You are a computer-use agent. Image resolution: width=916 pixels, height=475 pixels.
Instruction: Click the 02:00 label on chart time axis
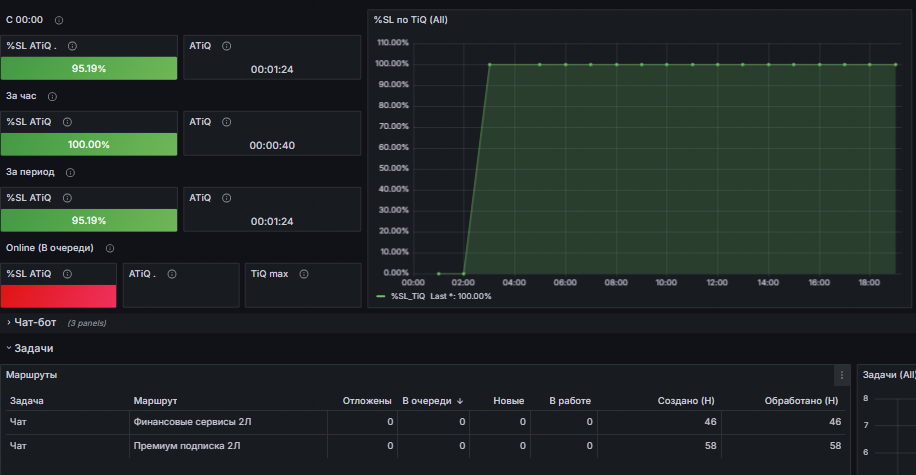pyautogui.click(x=463, y=283)
